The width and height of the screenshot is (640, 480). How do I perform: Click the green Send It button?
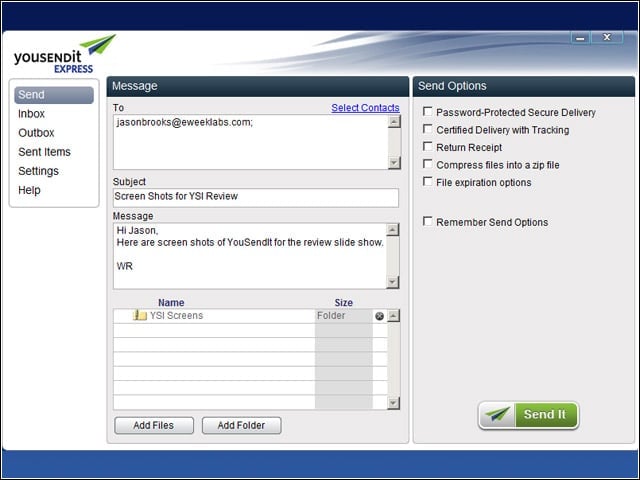(528, 415)
